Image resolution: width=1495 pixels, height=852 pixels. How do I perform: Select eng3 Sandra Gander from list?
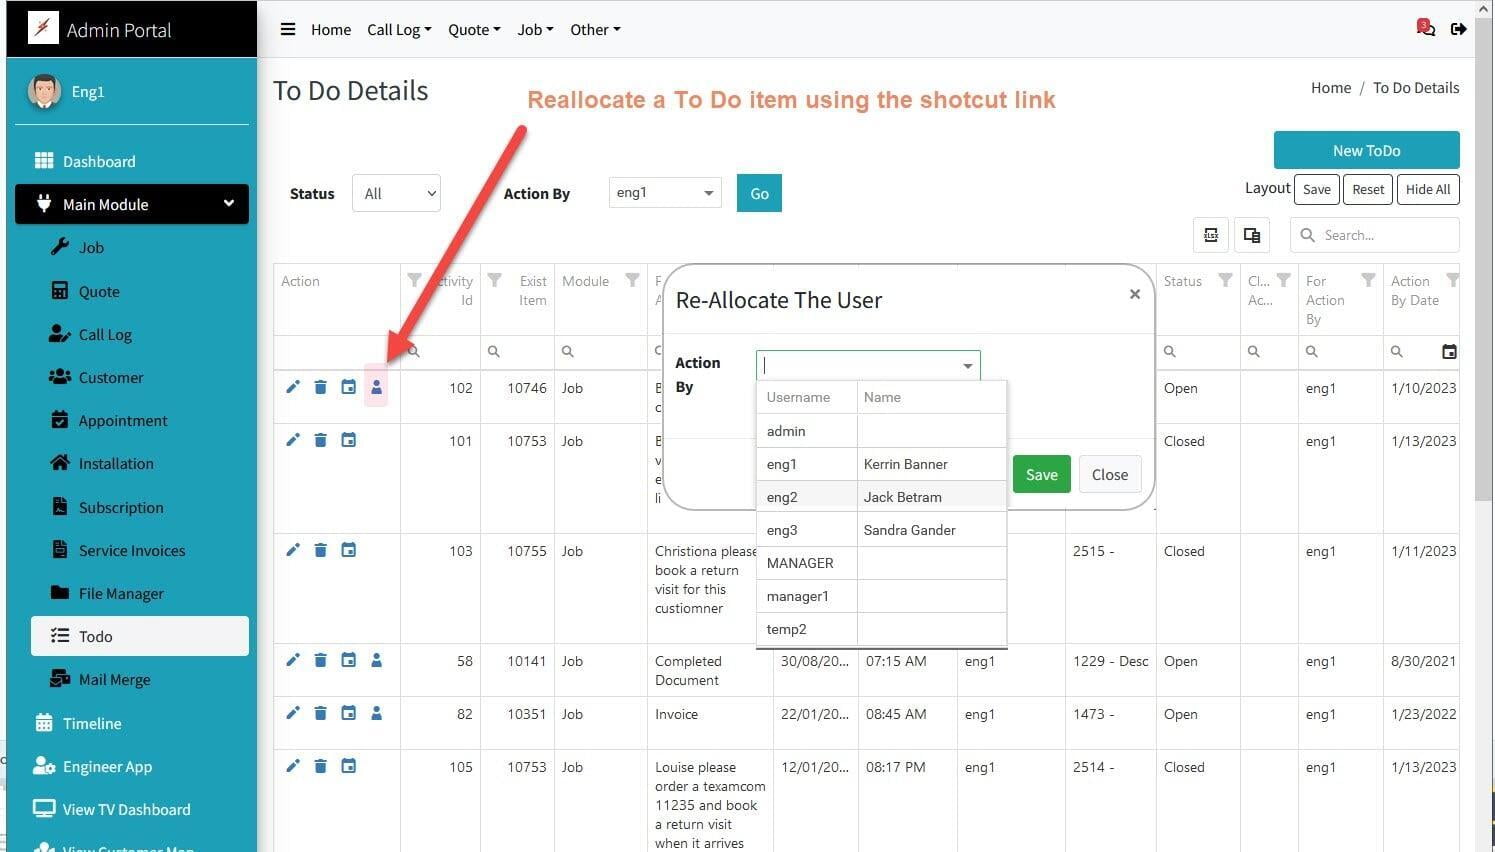point(880,530)
